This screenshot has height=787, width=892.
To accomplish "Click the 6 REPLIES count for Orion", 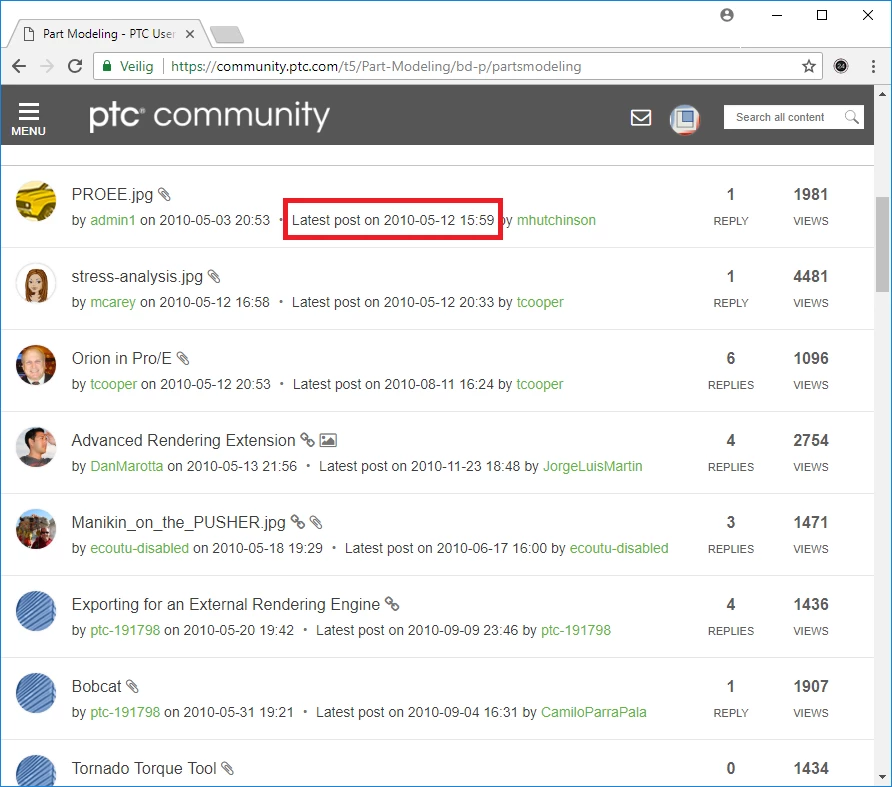I will [x=730, y=369].
